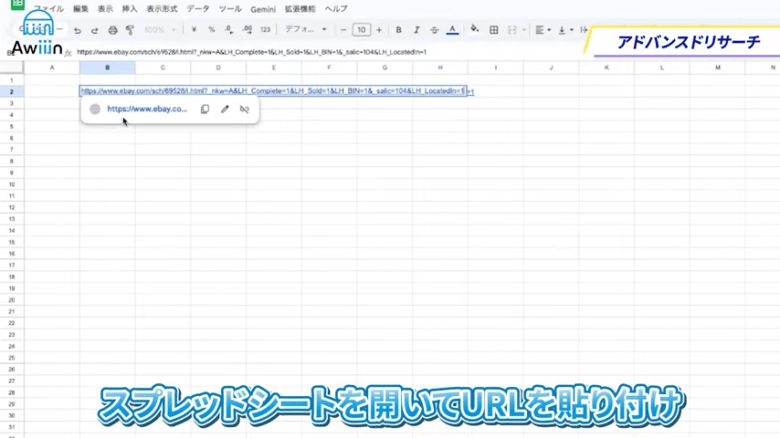Screen dimensions: 780x438
Task: Increase decimal places
Action: click(x=247, y=30)
